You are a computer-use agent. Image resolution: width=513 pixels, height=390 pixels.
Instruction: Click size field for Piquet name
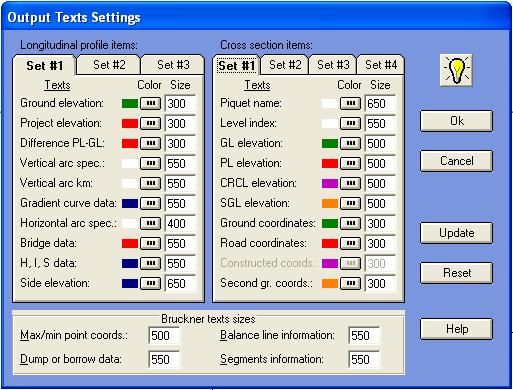click(x=380, y=104)
